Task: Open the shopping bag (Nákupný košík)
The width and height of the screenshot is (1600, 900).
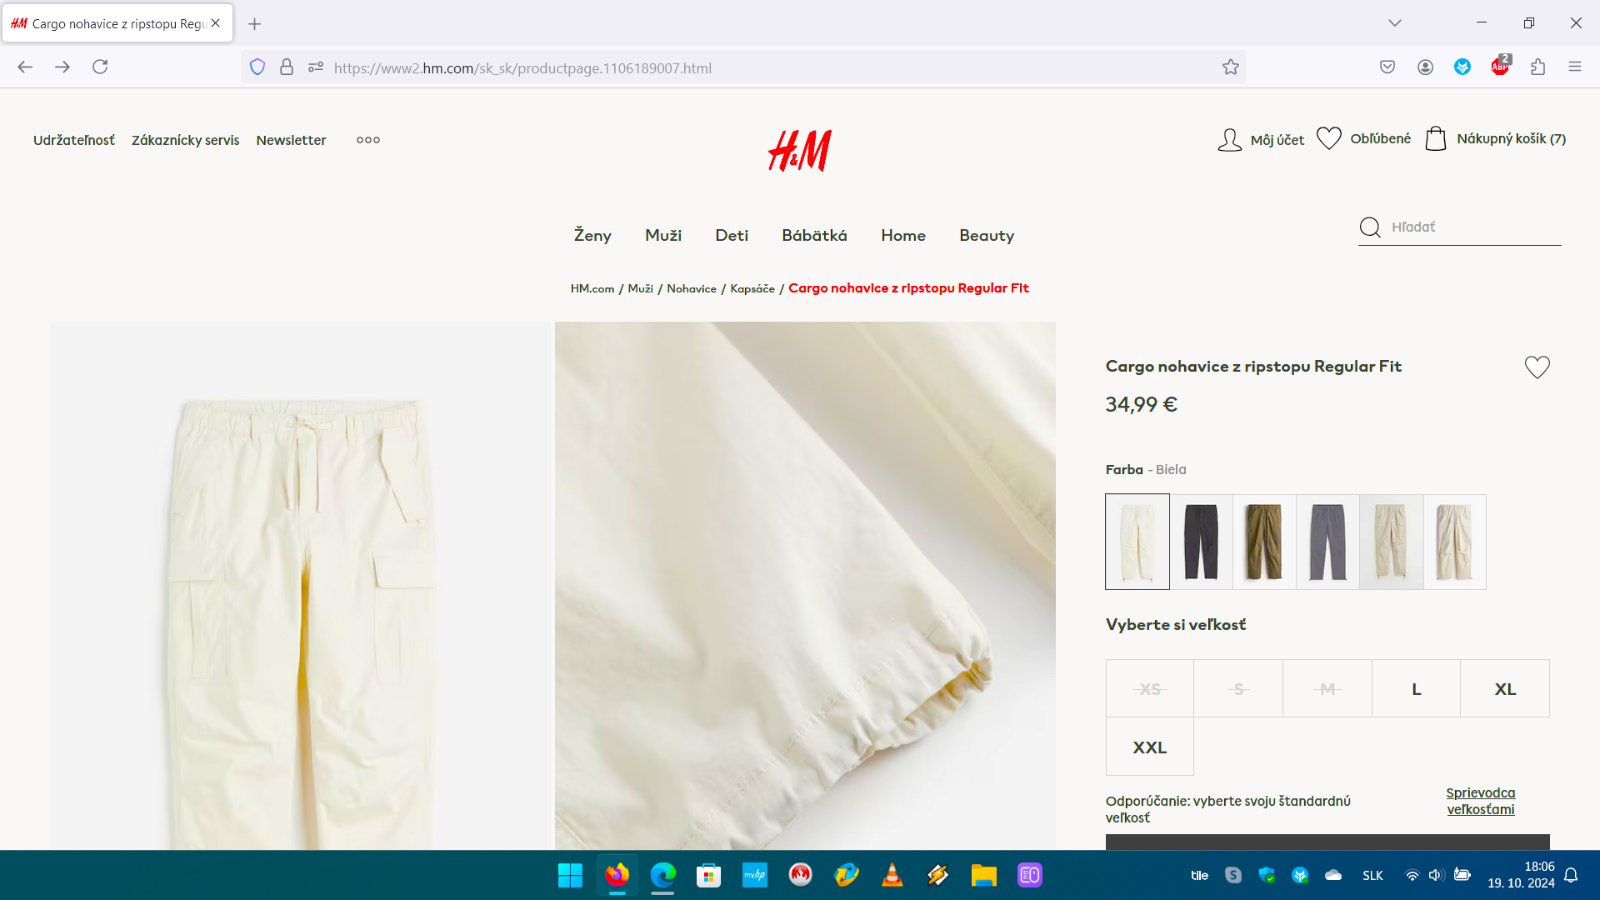Action: (x=1435, y=139)
